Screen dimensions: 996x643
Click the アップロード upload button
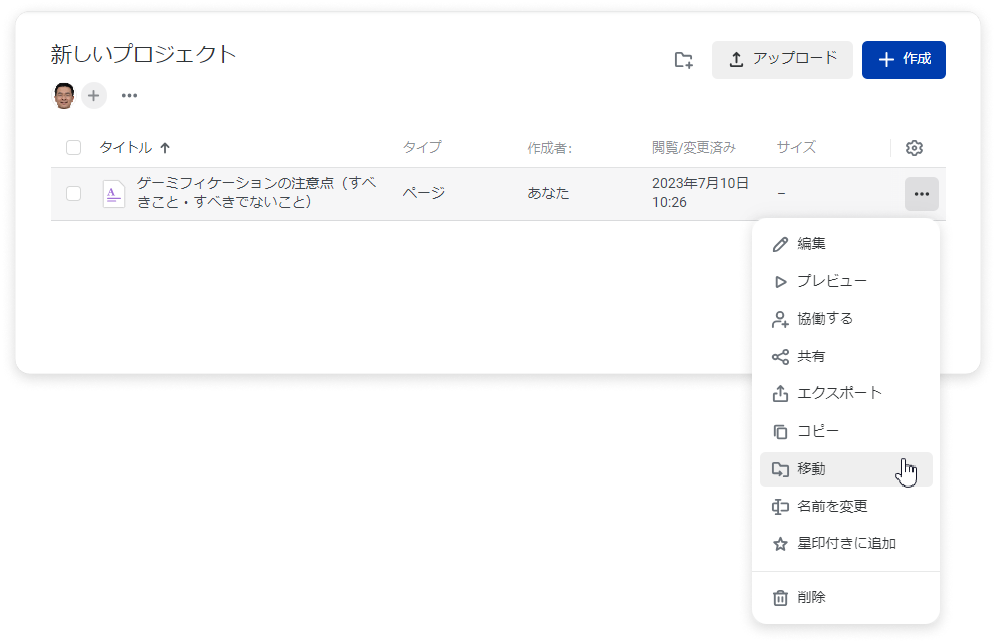point(782,60)
